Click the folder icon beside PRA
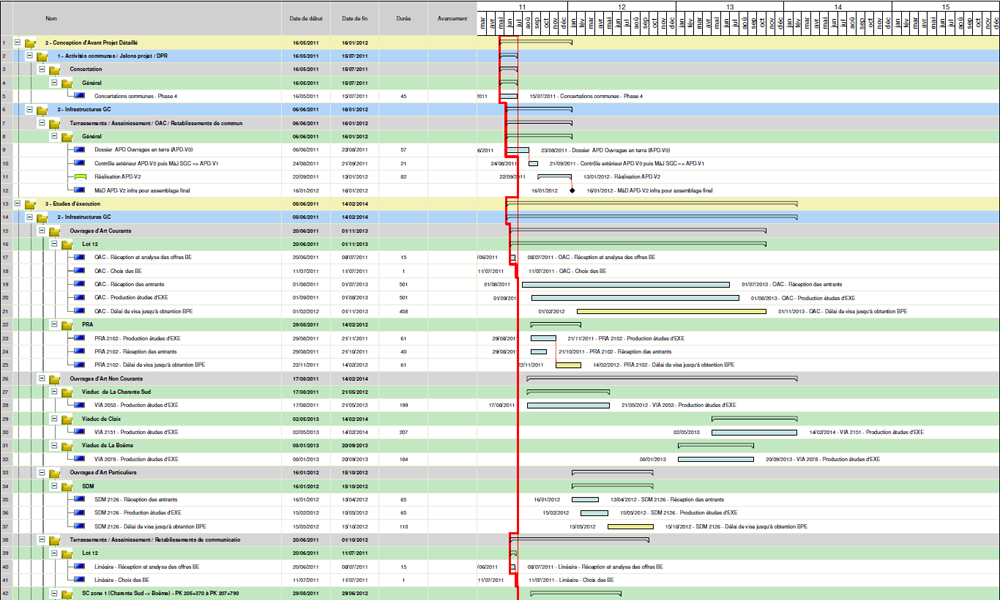Screen dimensions: 1000x600 pyautogui.click(x=67, y=325)
